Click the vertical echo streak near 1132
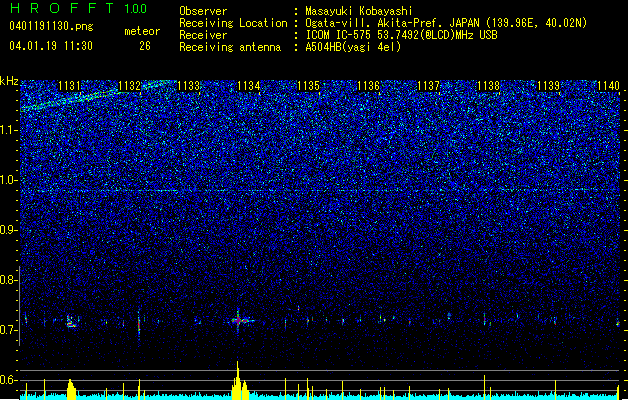This screenshot has height=400, width=629. point(139,325)
